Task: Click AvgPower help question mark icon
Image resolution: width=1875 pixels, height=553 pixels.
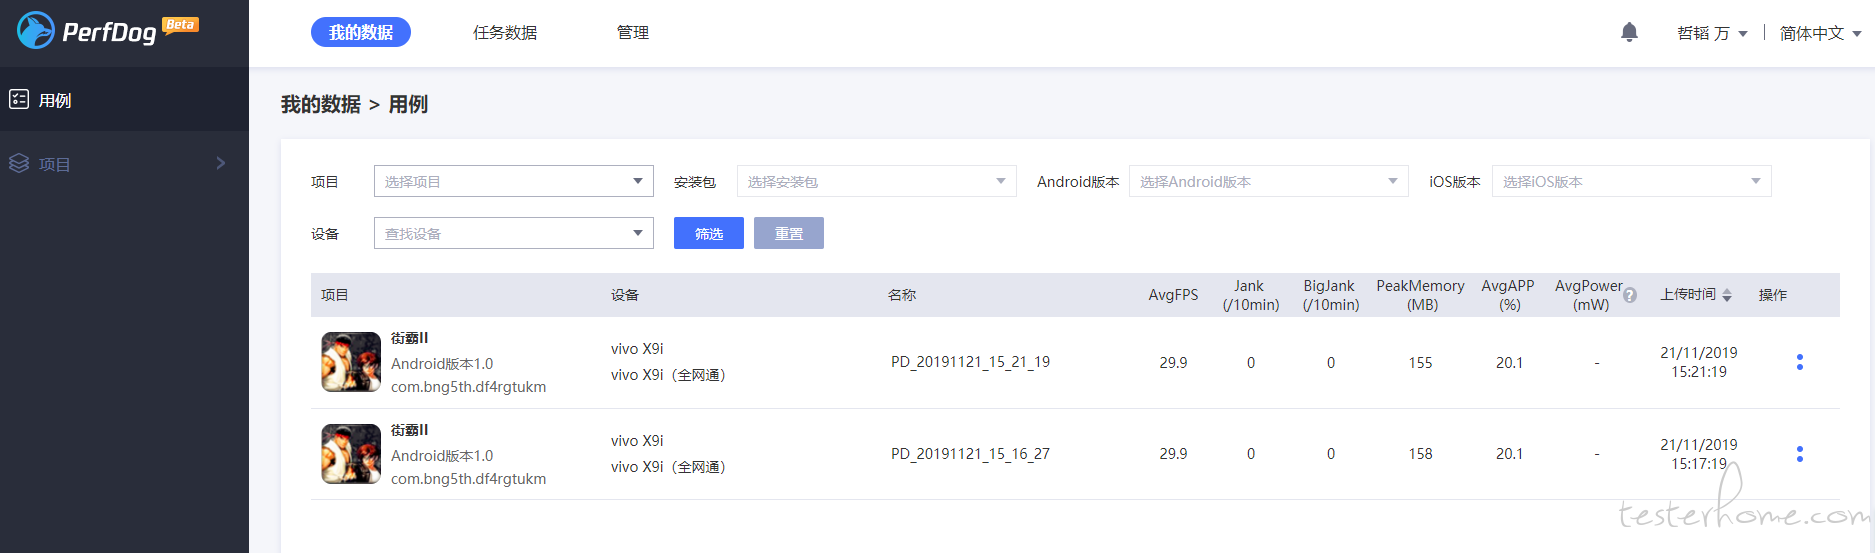Action: (1630, 295)
